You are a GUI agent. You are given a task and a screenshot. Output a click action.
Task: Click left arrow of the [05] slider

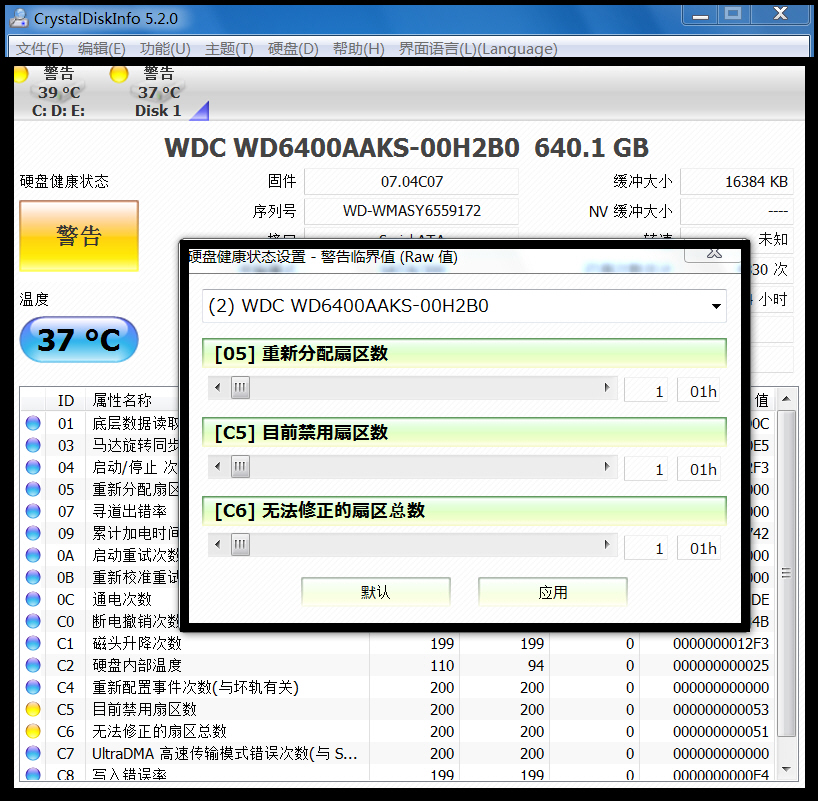click(218, 388)
